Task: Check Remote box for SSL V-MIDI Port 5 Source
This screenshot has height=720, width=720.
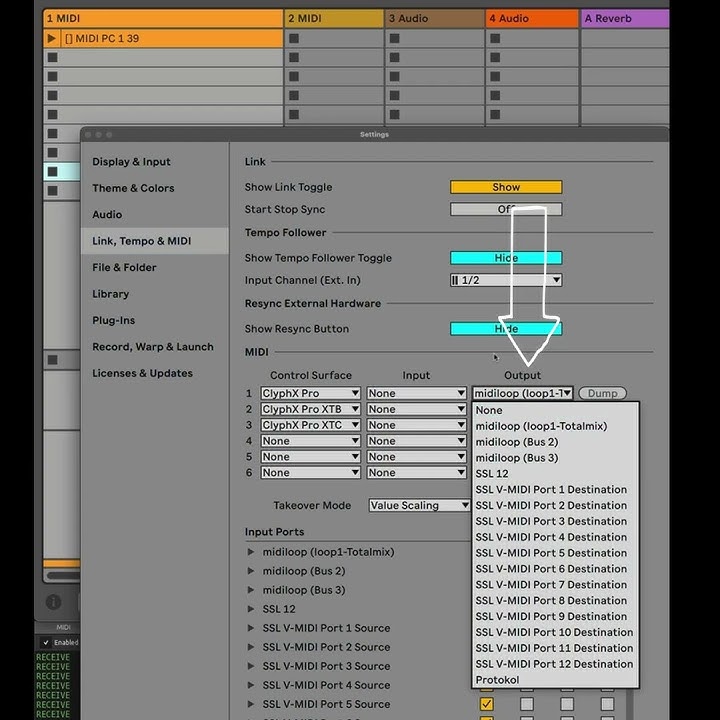Action: 567,704
